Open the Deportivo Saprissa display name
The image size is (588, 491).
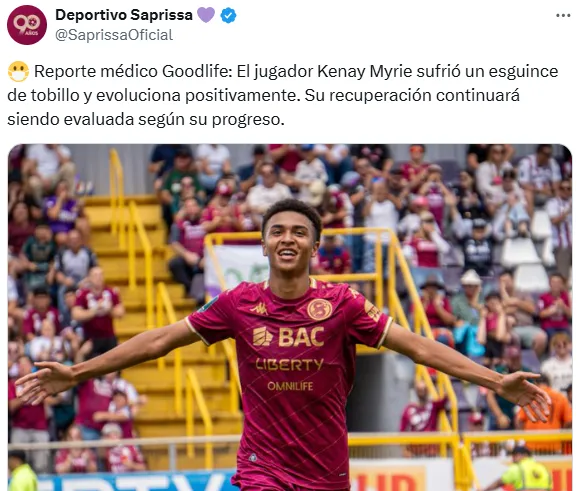pos(124,15)
